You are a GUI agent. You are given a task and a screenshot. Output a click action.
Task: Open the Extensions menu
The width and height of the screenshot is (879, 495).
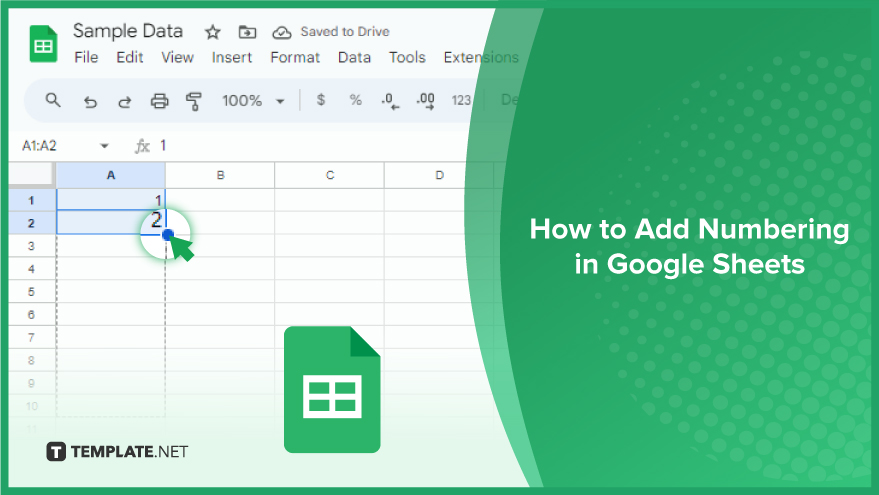point(481,57)
